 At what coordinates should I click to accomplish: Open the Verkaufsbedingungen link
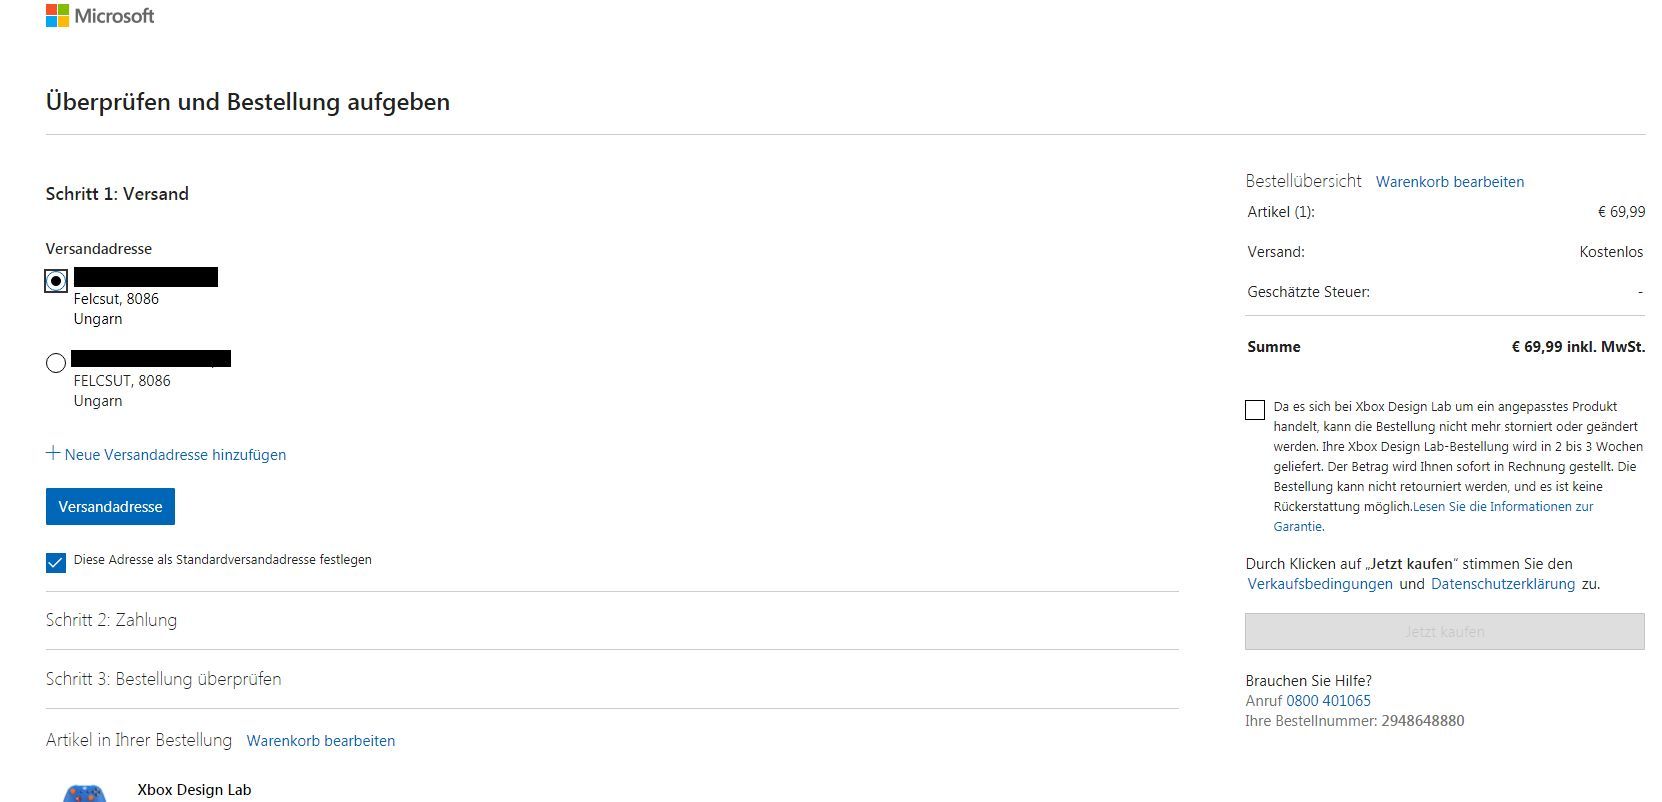(1319, 584)
